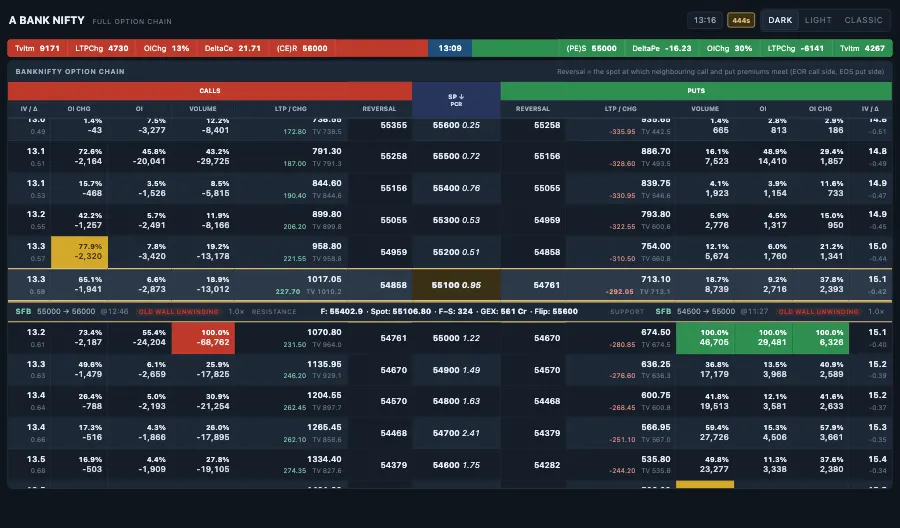
Task: Click the (CE)R 56000 resistance stat
Action: pos(302,48)
